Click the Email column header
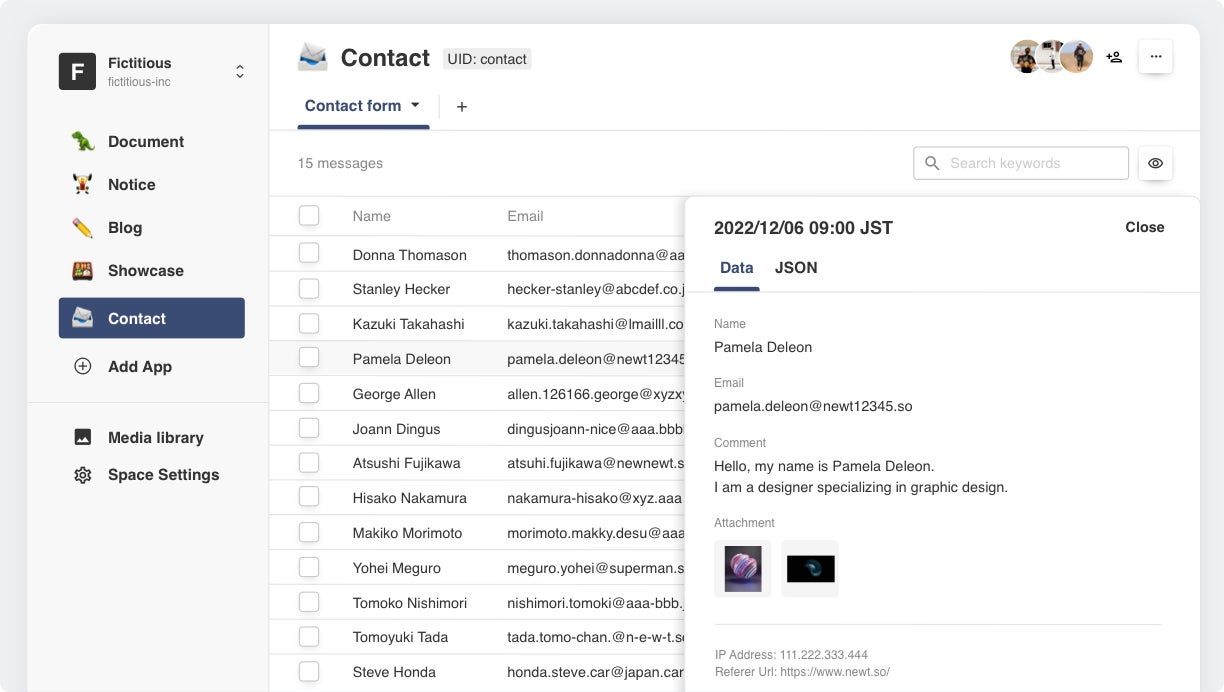1224x692 pixels. pyautogui.click(x=525, y=216)
